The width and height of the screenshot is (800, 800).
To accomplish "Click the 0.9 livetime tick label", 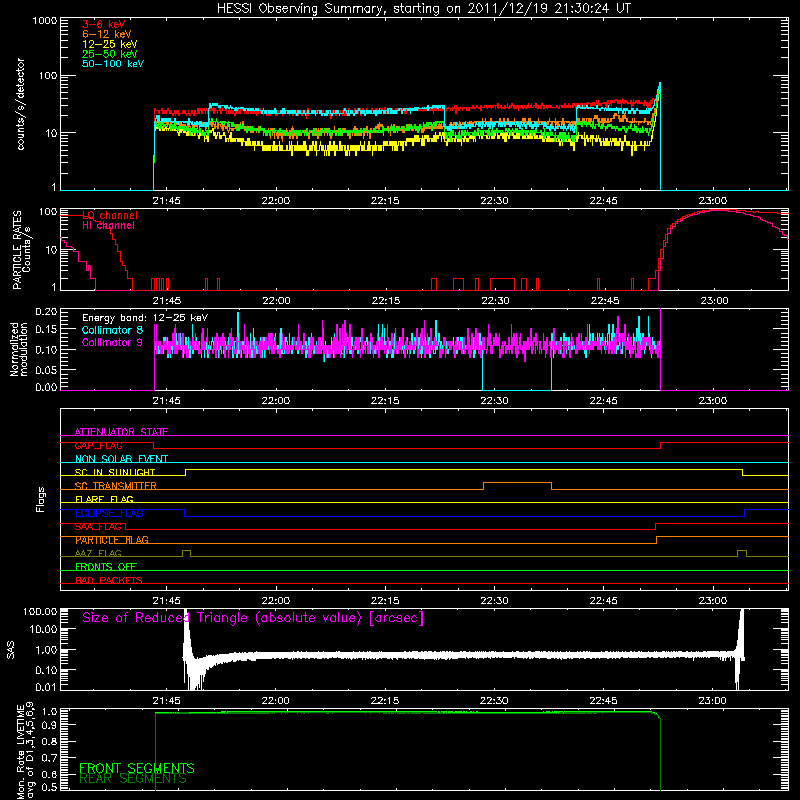I will [51, 724].
